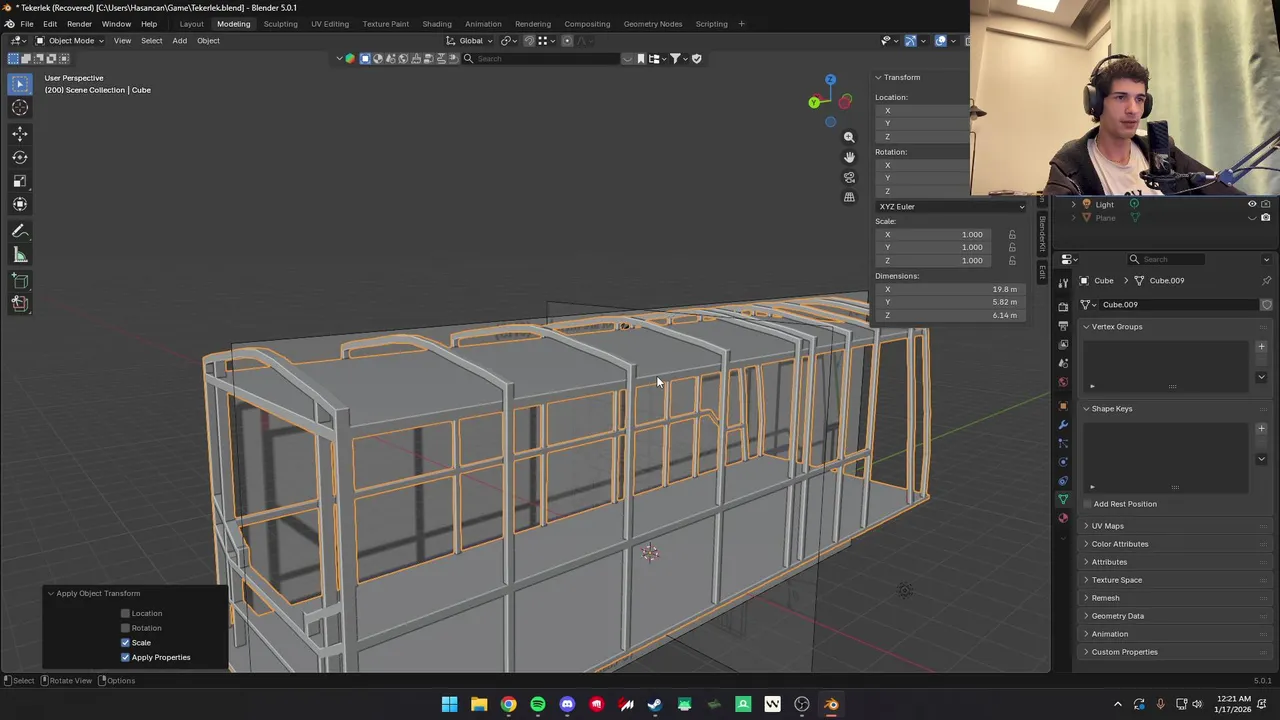The image size is (1280, 720).
Task: Add a new shape key with plus button
Action: click(1261, 429)
